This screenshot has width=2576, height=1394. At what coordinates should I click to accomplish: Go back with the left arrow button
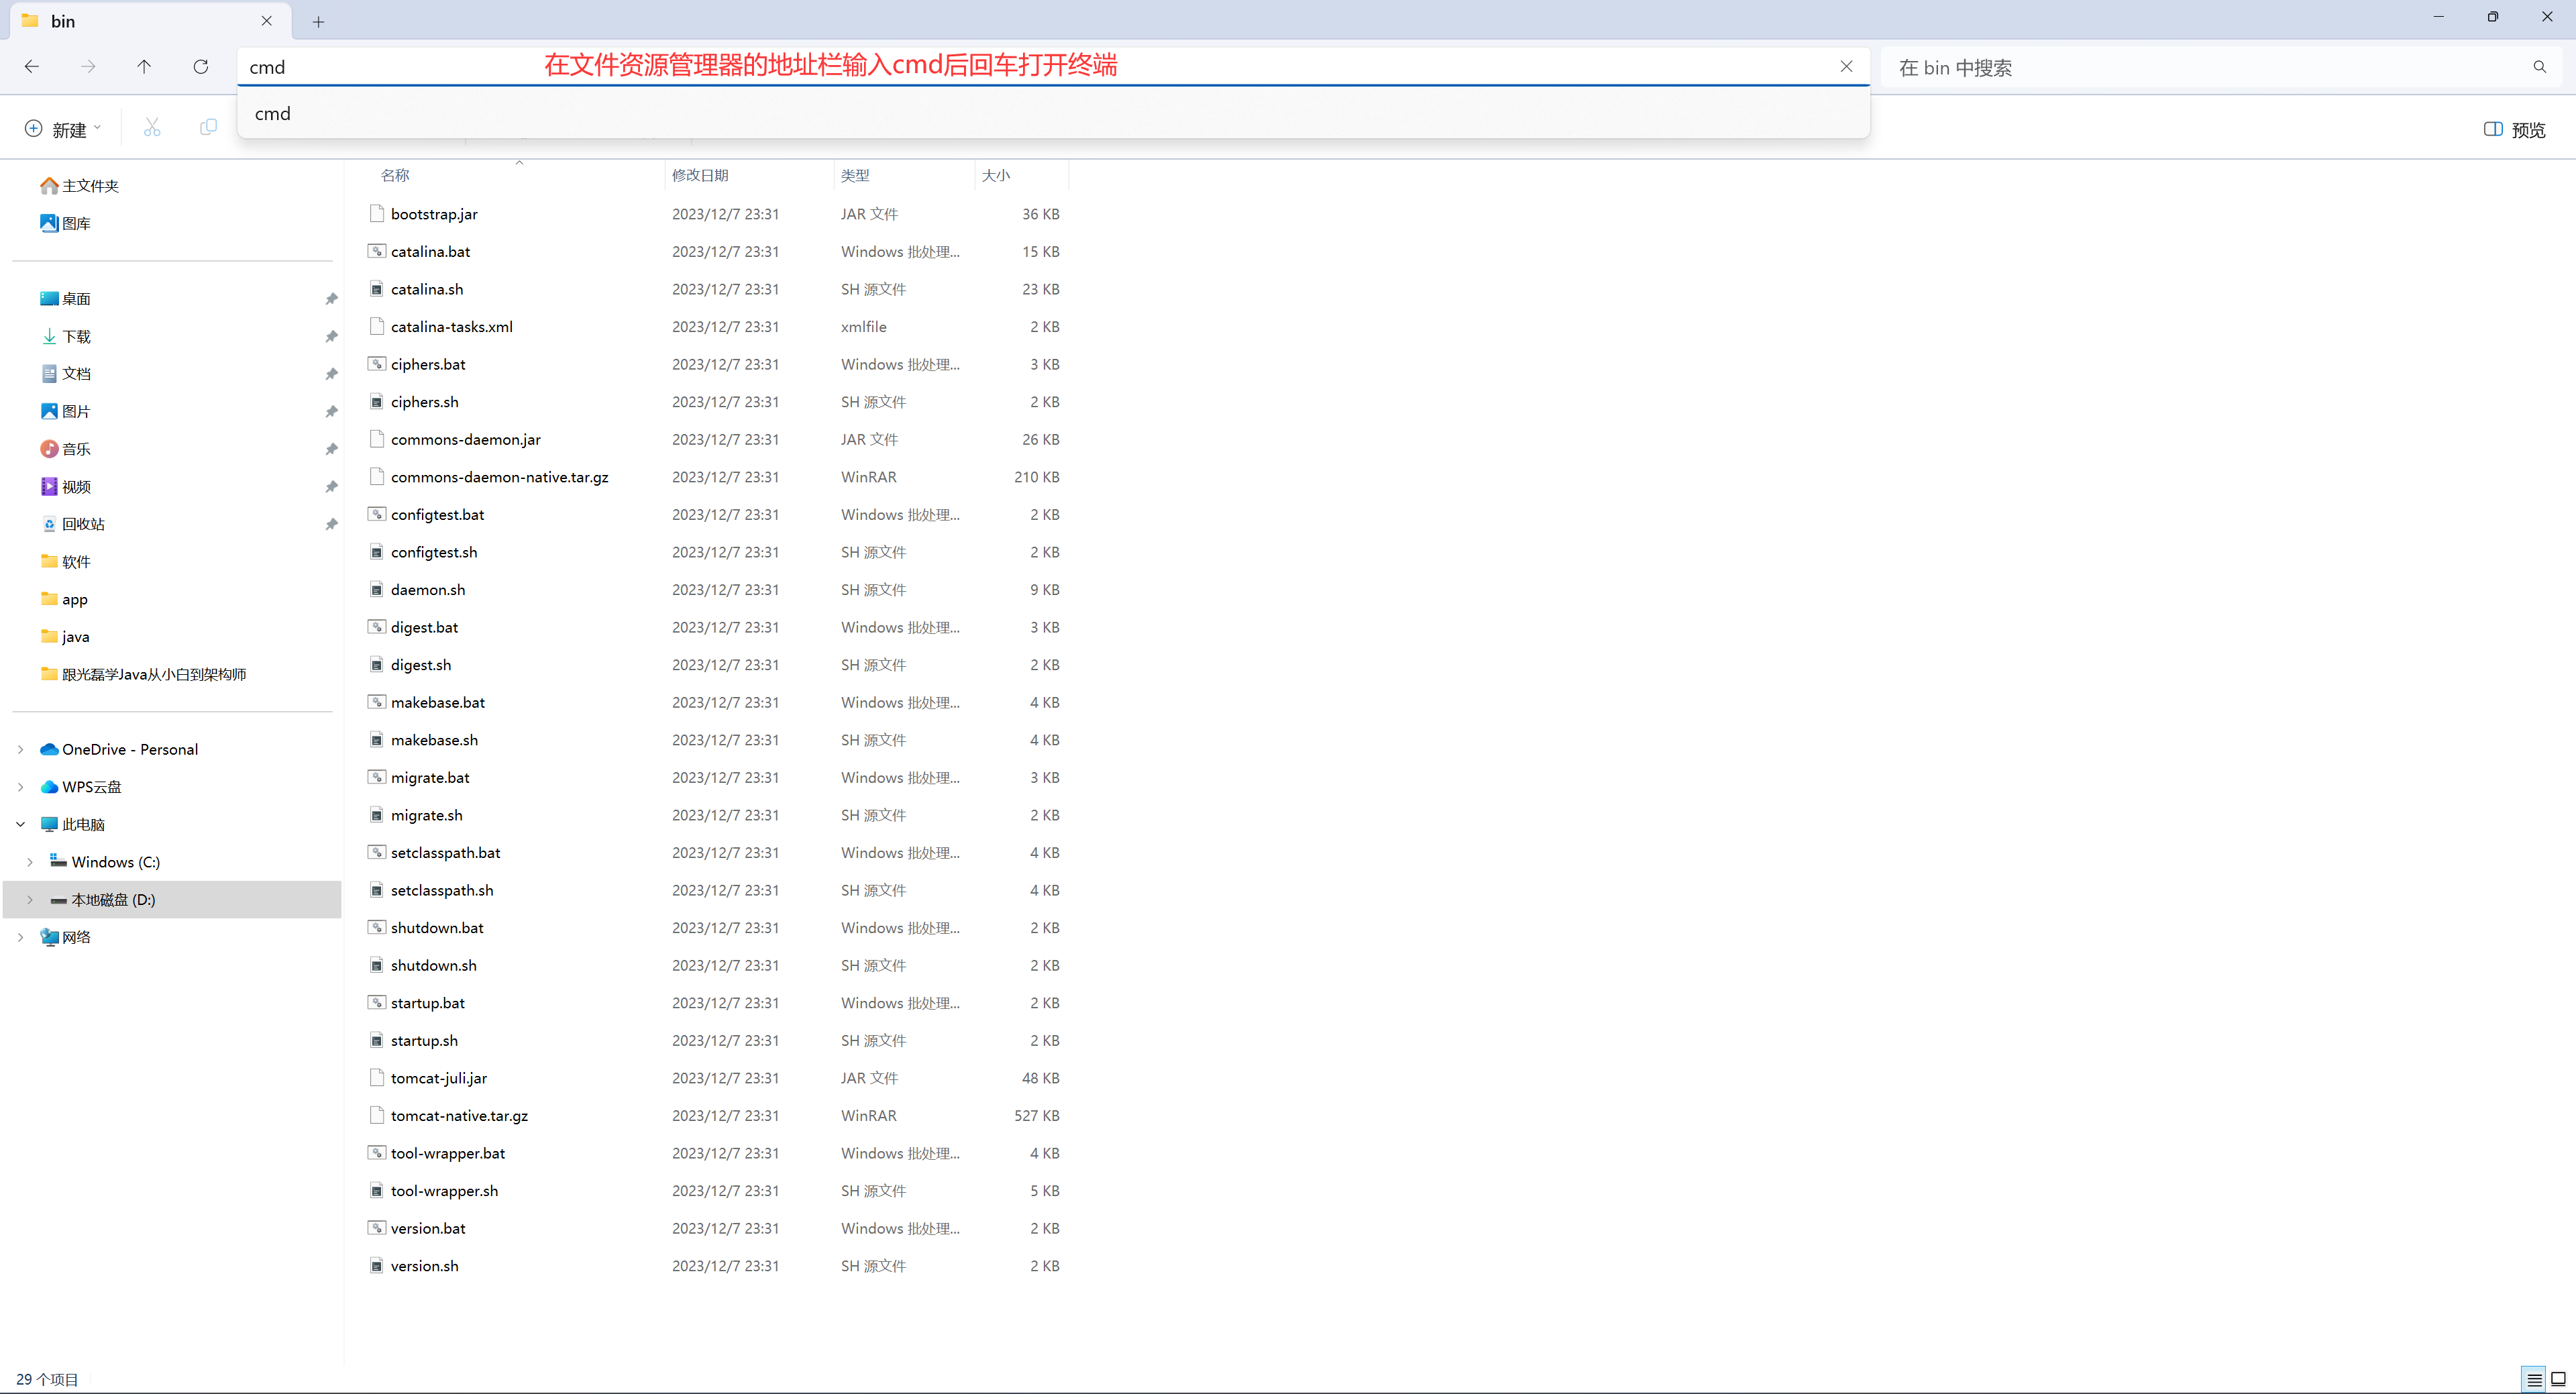click(32, 67)
